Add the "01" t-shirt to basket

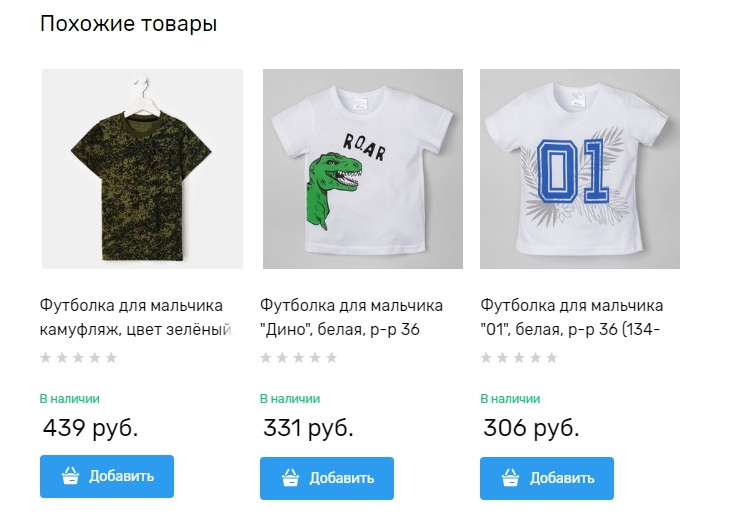pos(547,478)
